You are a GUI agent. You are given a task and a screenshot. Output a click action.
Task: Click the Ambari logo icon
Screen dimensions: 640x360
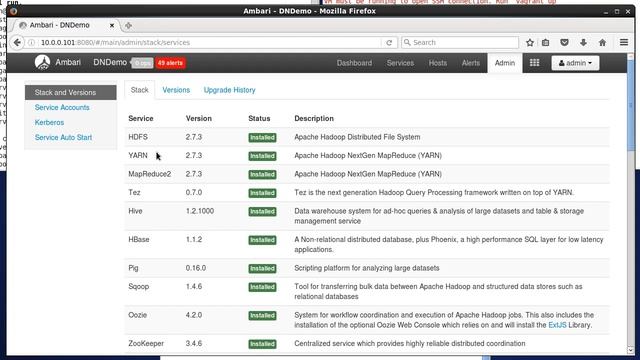click(42, 62)
